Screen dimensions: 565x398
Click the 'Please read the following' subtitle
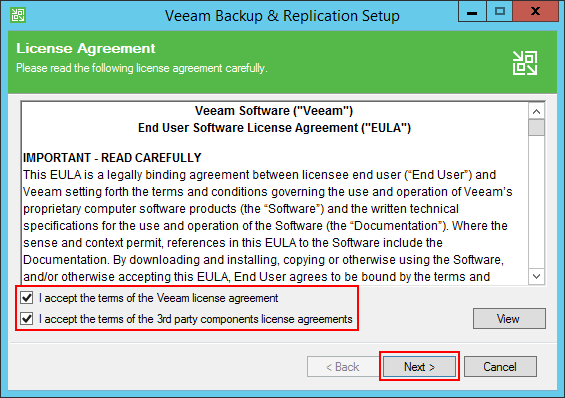[142, 68]
